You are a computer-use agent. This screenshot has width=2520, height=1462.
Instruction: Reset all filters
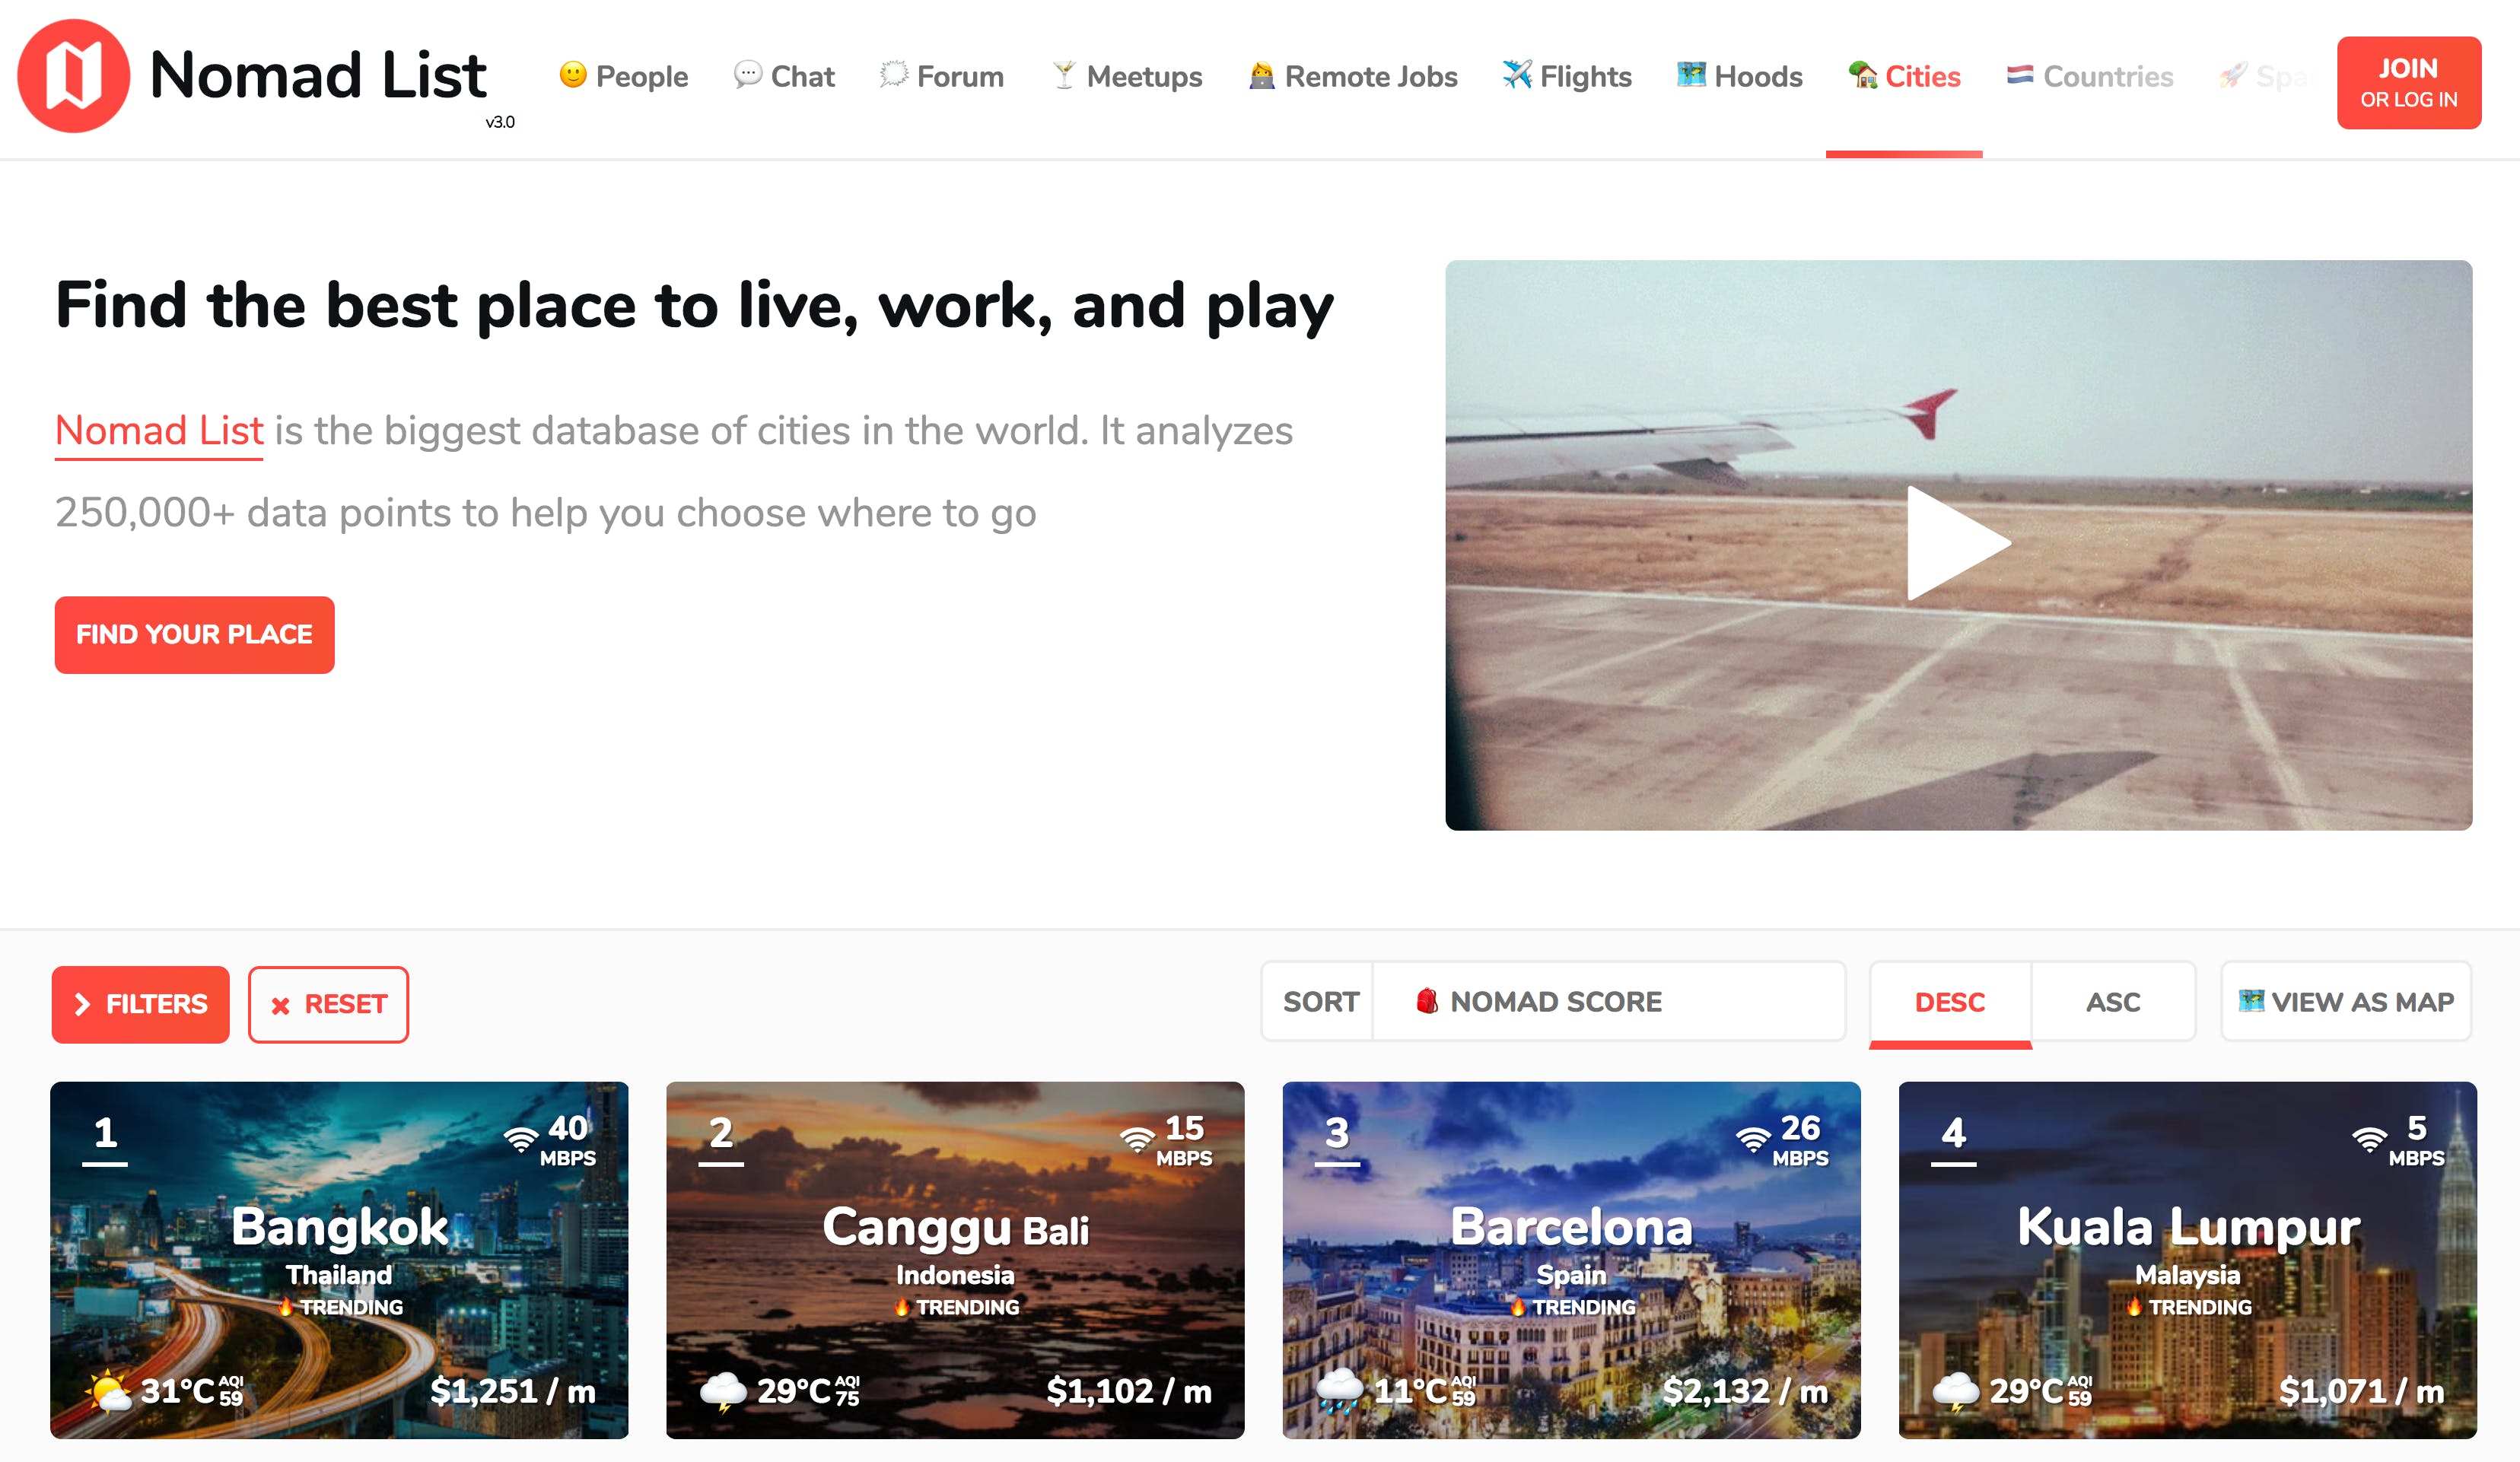[328, 1004]
